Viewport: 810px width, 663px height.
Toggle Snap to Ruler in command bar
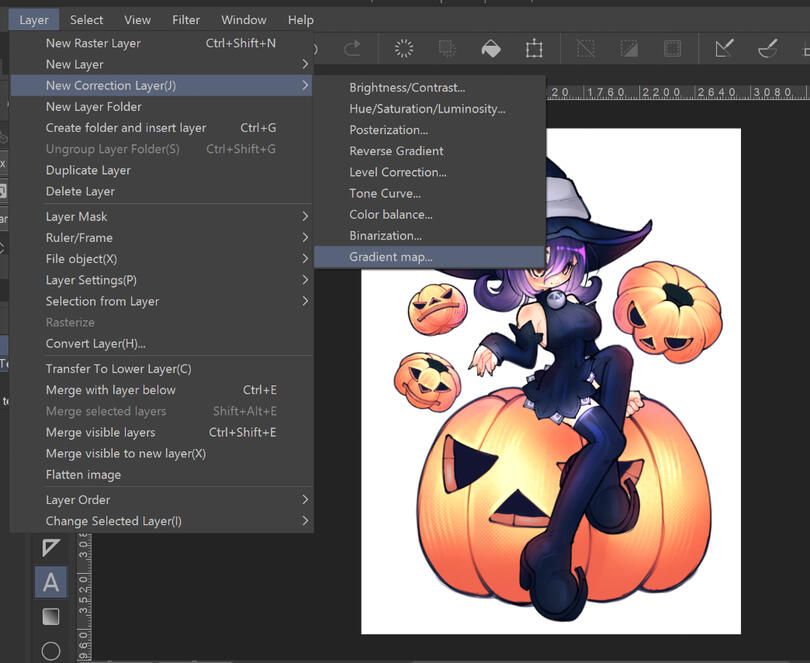click(725, 48)
